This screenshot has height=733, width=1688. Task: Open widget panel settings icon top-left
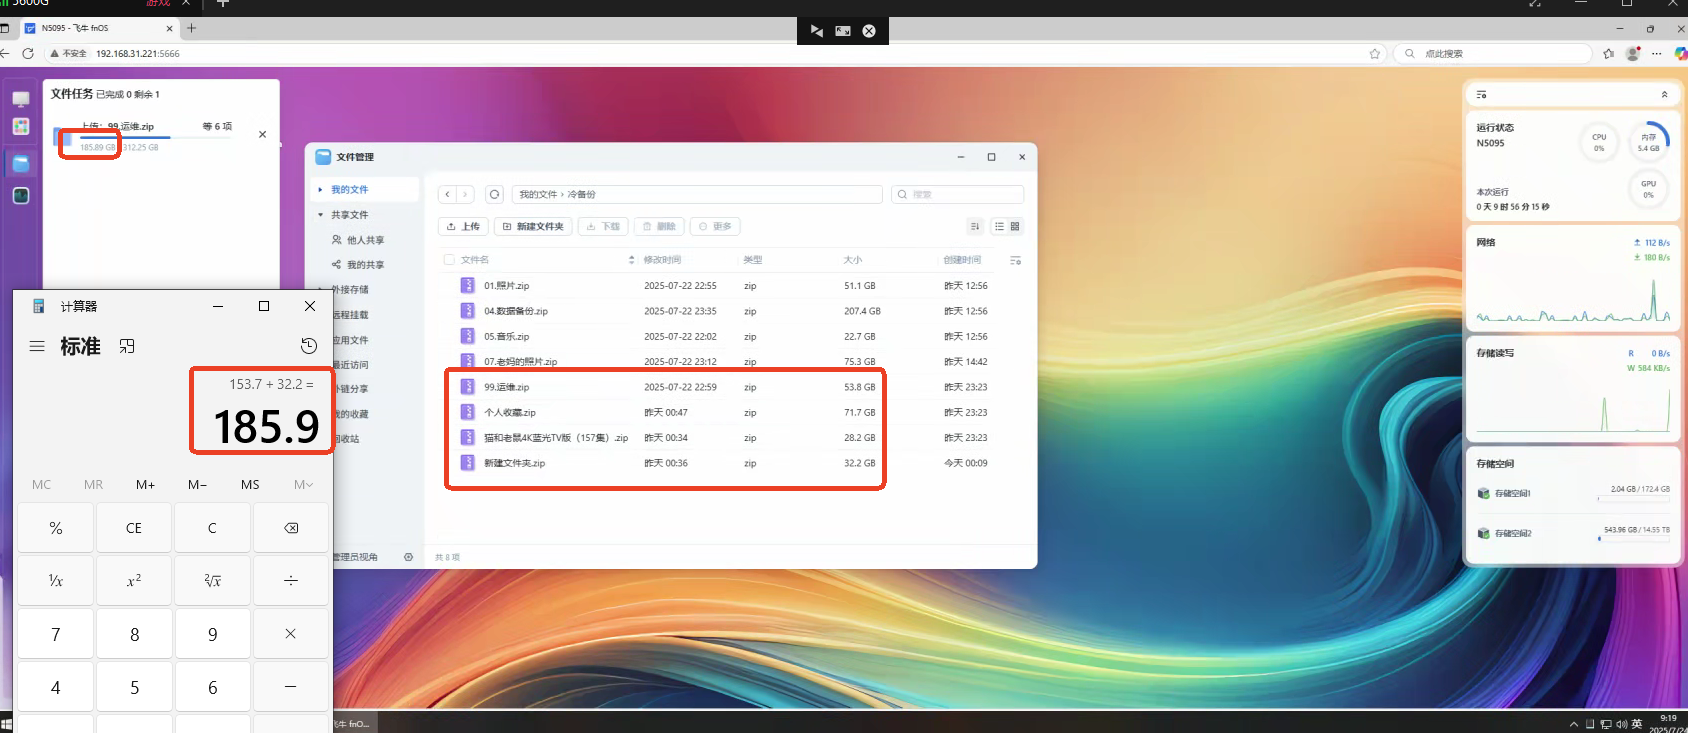[1482, 94]
